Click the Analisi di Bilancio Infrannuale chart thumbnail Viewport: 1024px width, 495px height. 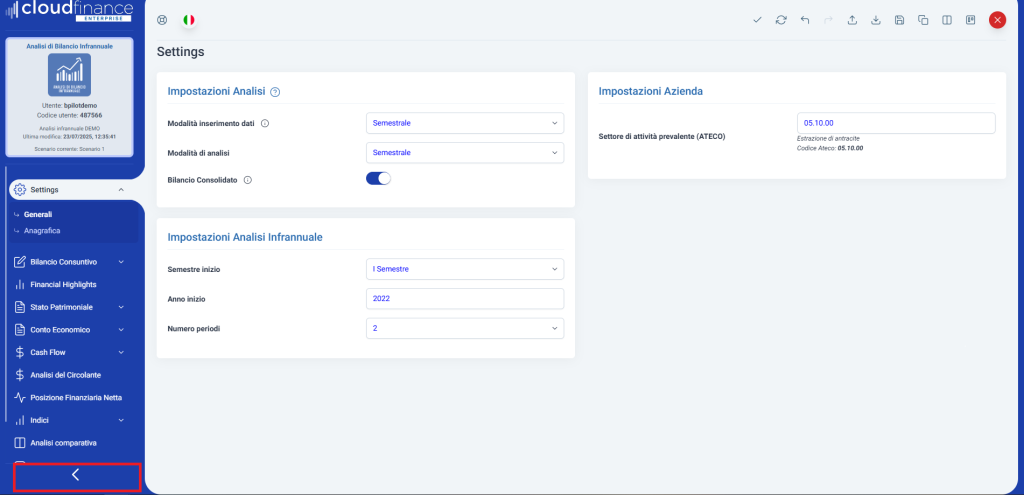coord(69,75)
